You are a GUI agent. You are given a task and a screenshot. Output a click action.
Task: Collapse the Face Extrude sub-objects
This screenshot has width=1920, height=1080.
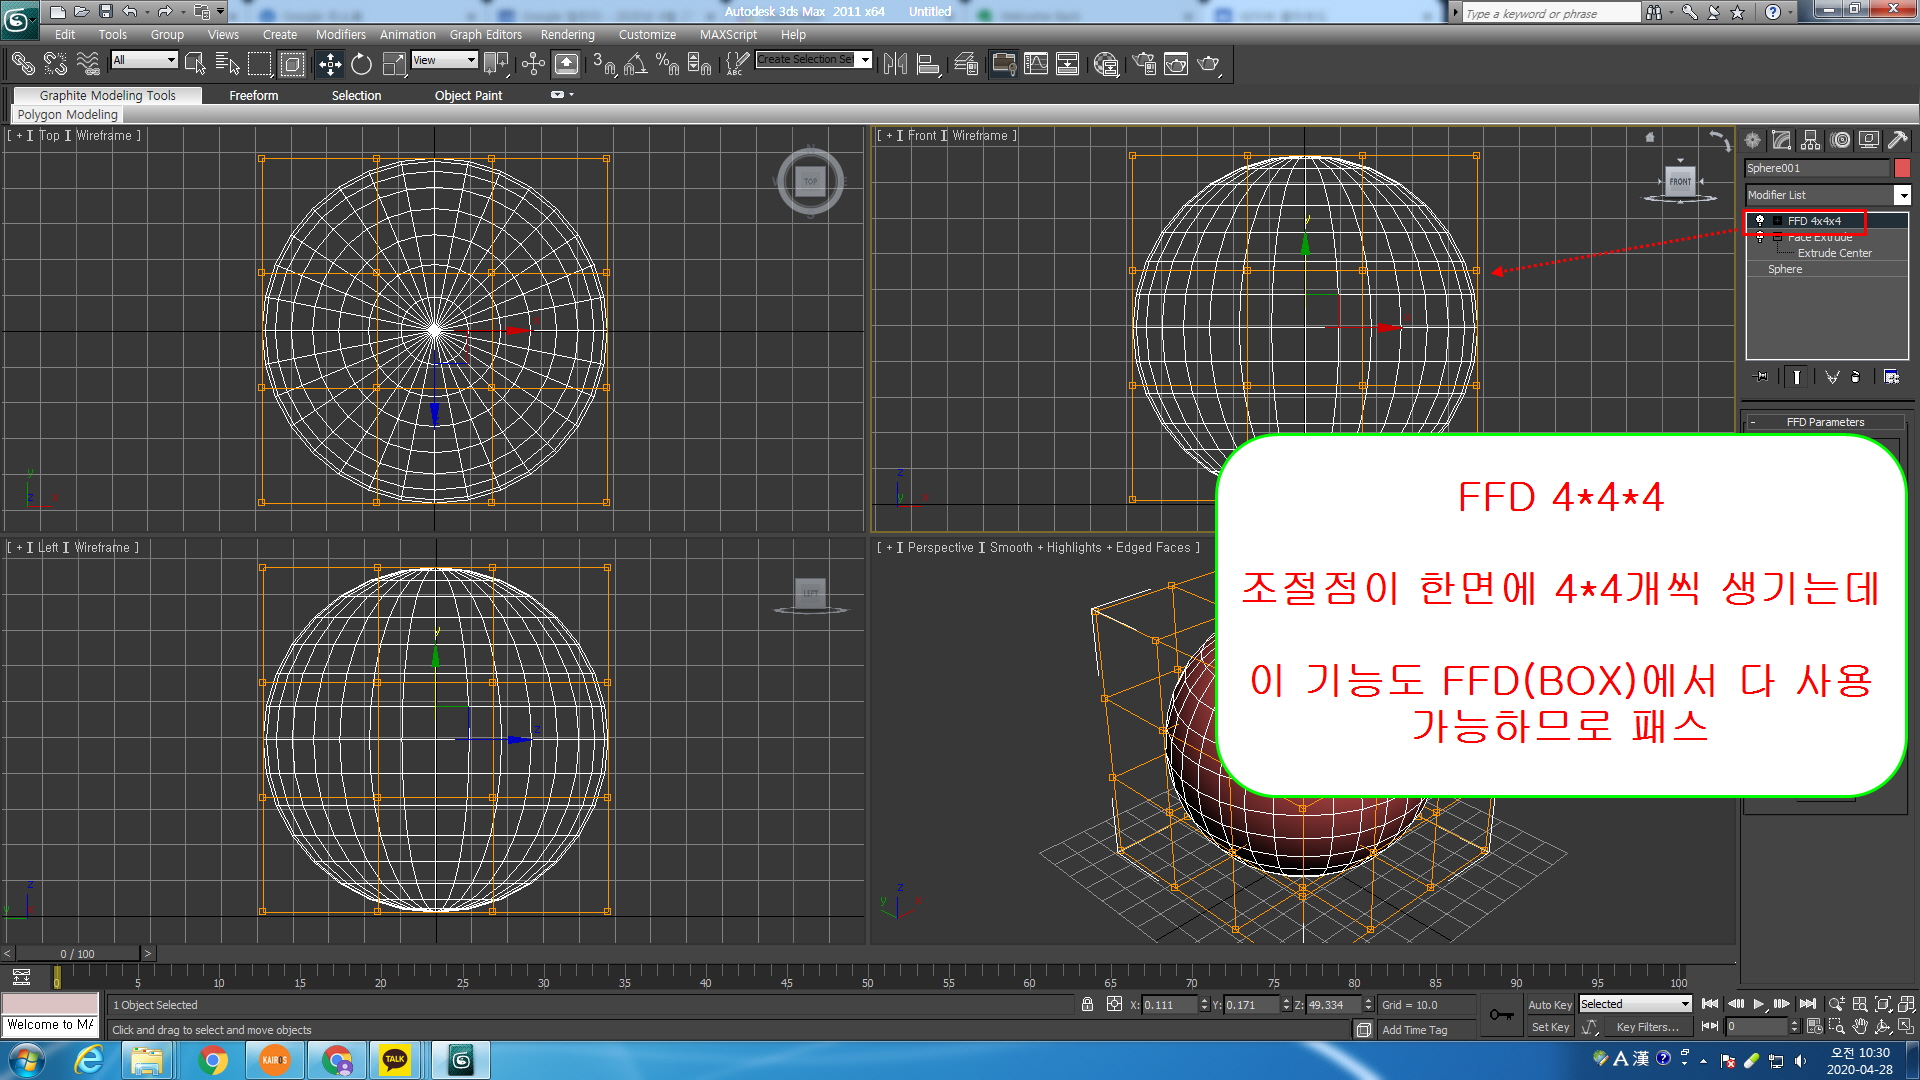[1777, 237]
